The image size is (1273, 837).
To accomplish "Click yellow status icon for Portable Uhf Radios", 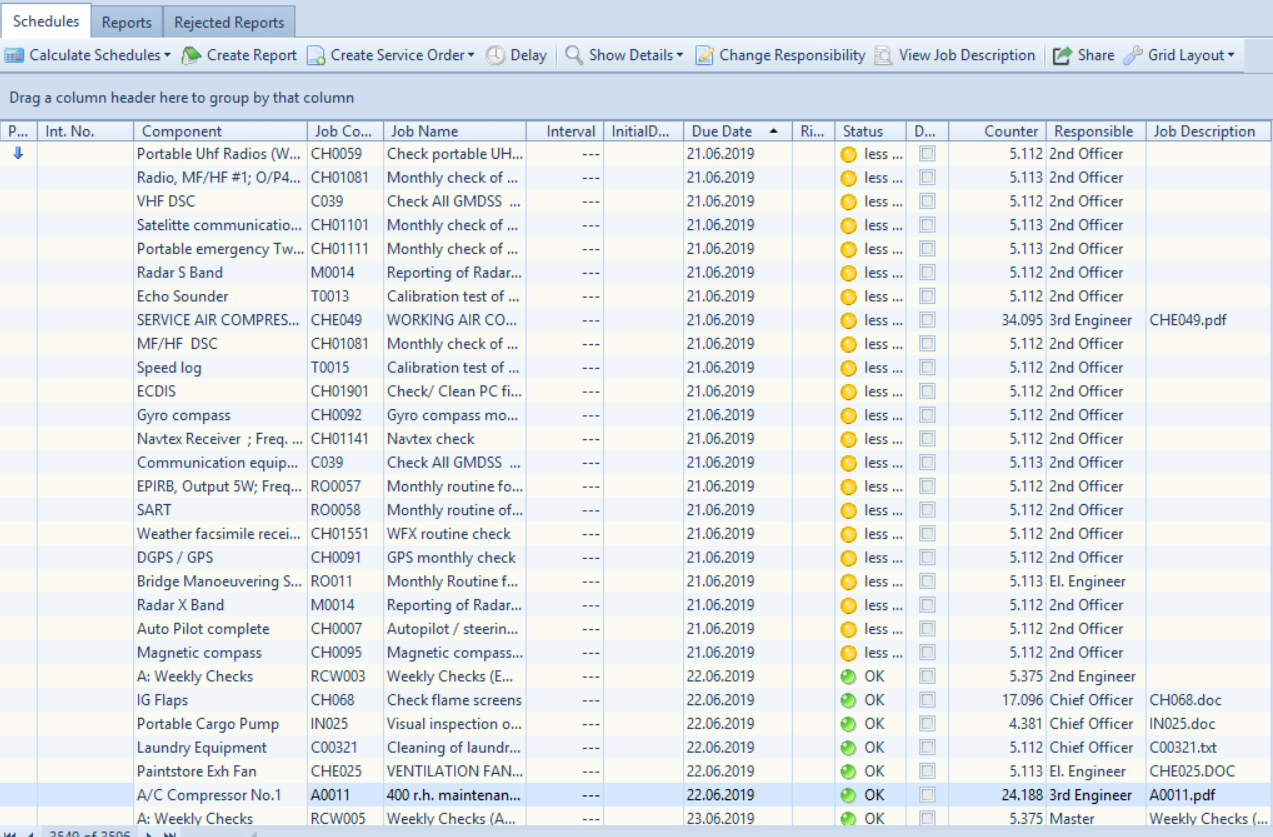I will [848, 154].
